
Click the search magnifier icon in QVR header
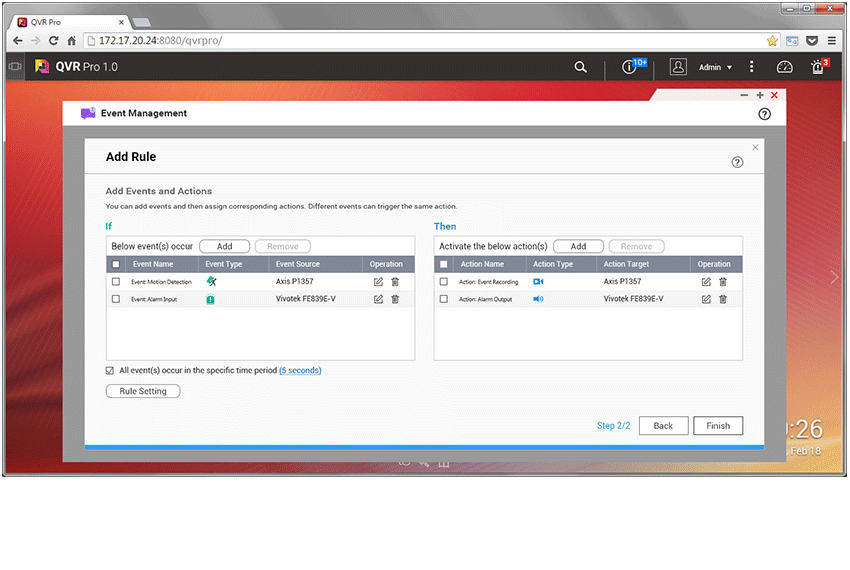pyautogui.click(x=581, y=67)
